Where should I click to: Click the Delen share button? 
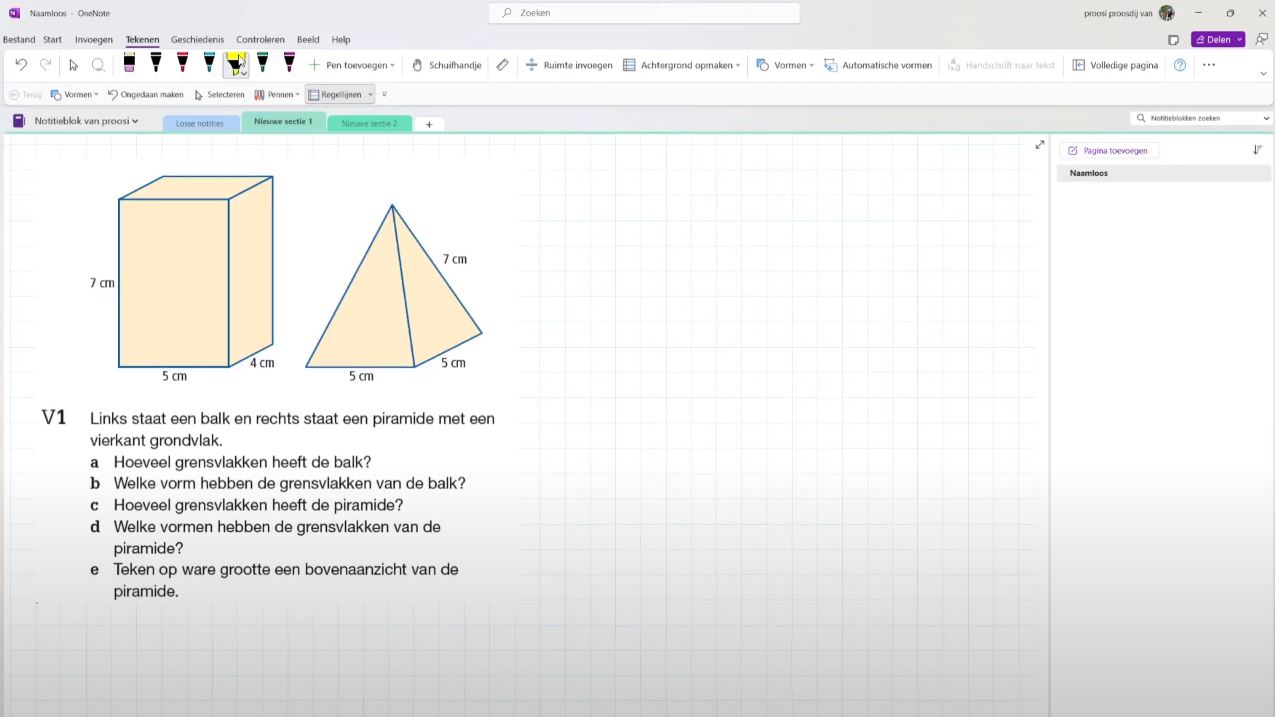click(1218, 40)
